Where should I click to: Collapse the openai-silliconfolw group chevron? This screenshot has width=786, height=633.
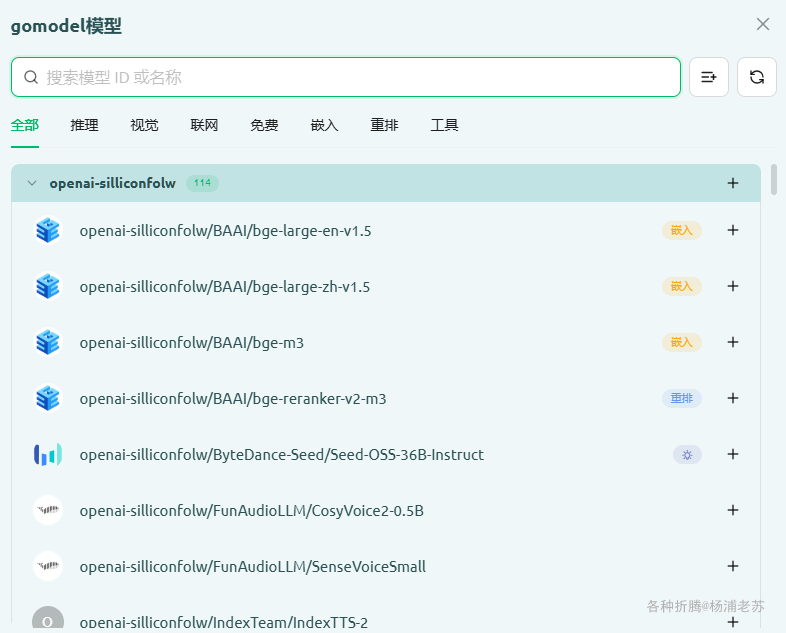[x=32, y=183]
